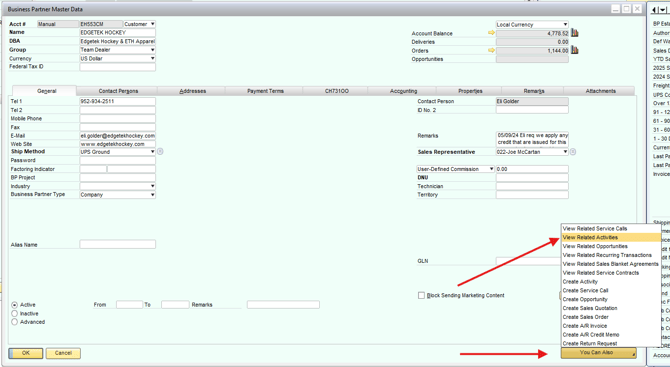Expand the Group dropdown Team Dealer
Image resolution: width=670 pixels, height=367 pixels.
pos(118,50)
